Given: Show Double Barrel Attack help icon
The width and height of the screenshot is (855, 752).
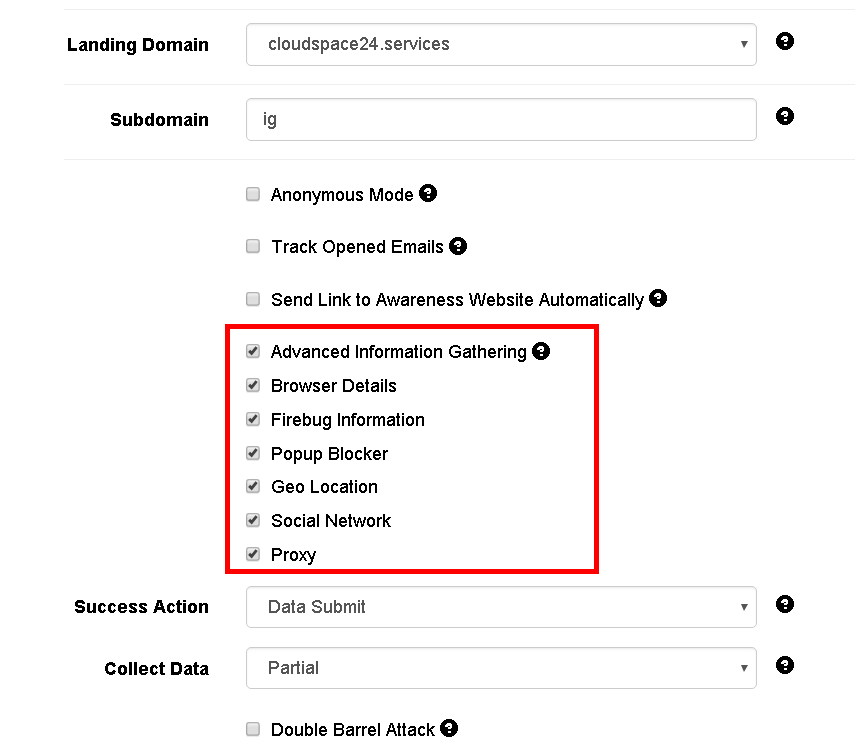Looking at the screenshot, I should [449, 729].
